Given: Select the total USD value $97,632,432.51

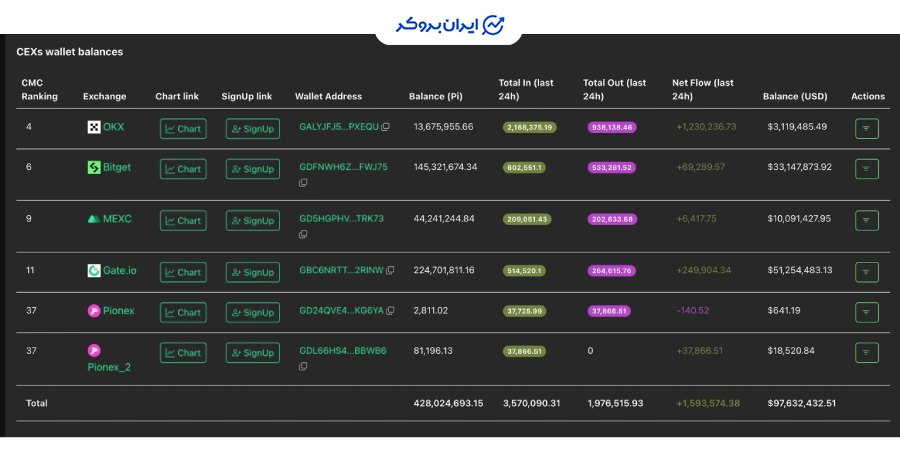Looking at the screenshot, I should point(802,403).
